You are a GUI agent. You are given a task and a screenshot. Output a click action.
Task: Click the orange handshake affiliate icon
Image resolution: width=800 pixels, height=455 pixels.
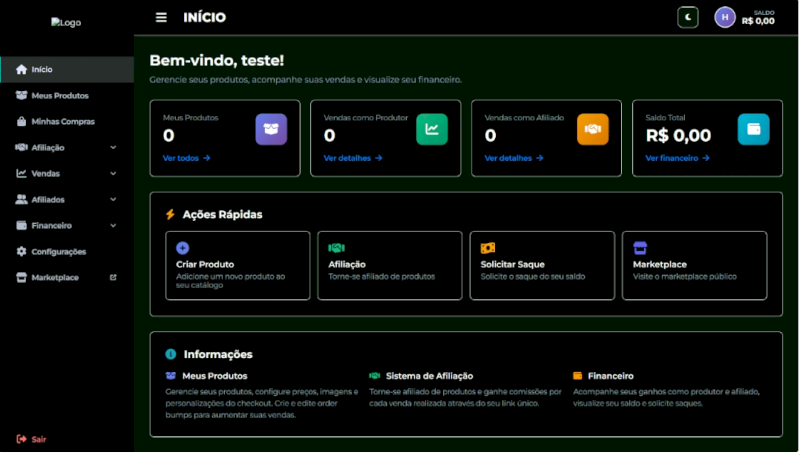click(x=592, y=129)
